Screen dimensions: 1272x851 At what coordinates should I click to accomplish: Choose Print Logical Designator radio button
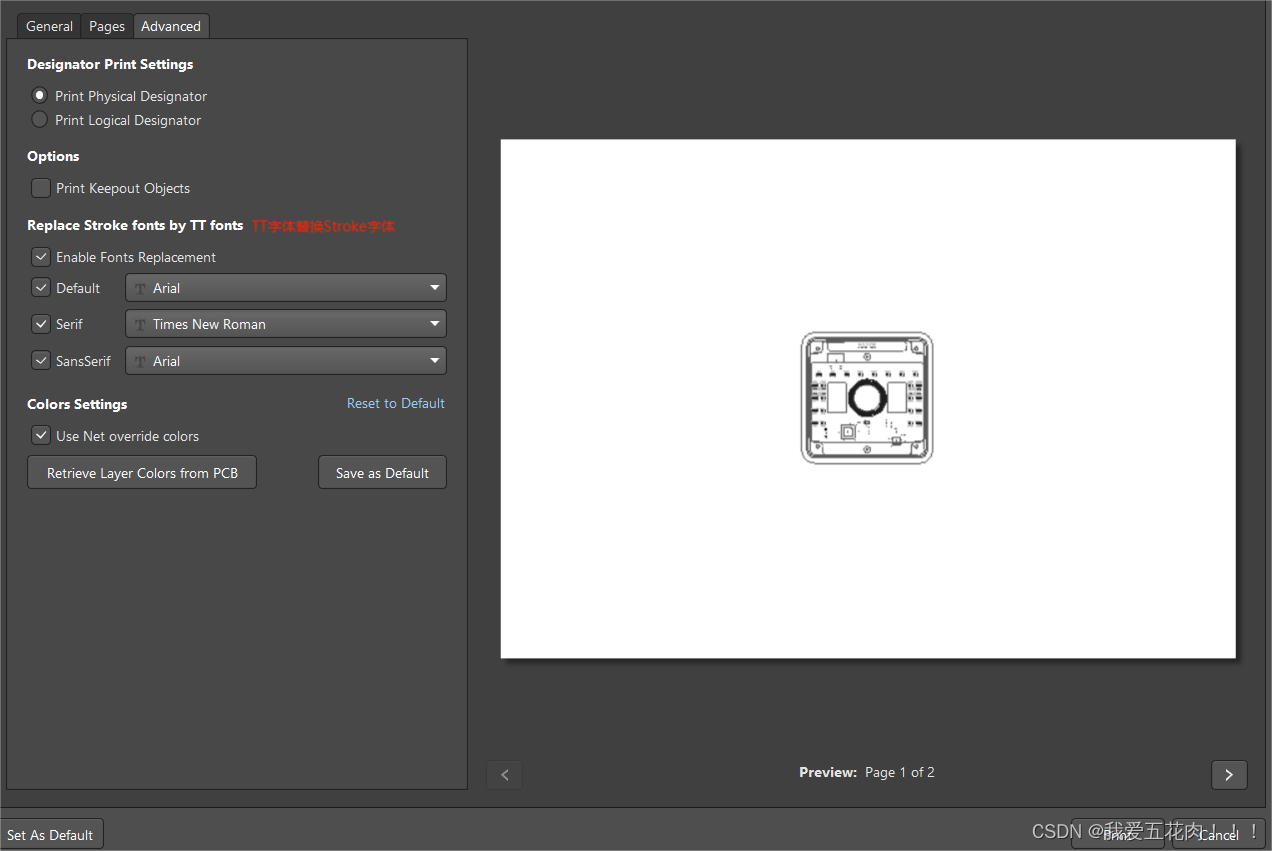(40, 120)
